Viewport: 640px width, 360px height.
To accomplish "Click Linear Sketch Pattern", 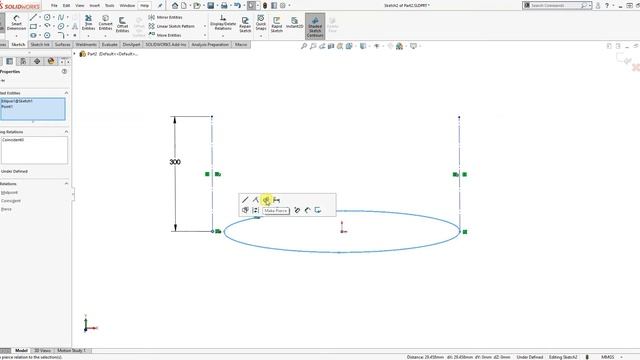I will click(171, 26).
